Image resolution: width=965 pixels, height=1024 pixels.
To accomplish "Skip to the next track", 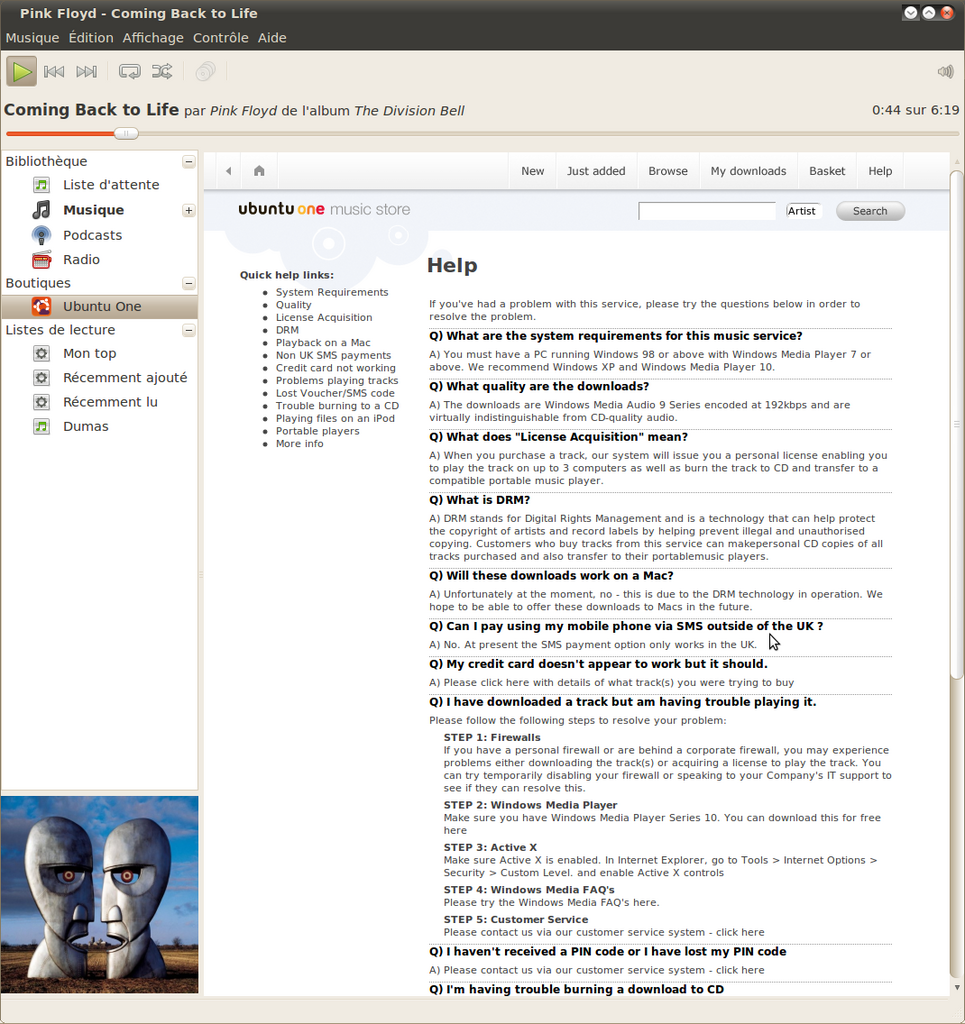I will (x=86, y=71).
